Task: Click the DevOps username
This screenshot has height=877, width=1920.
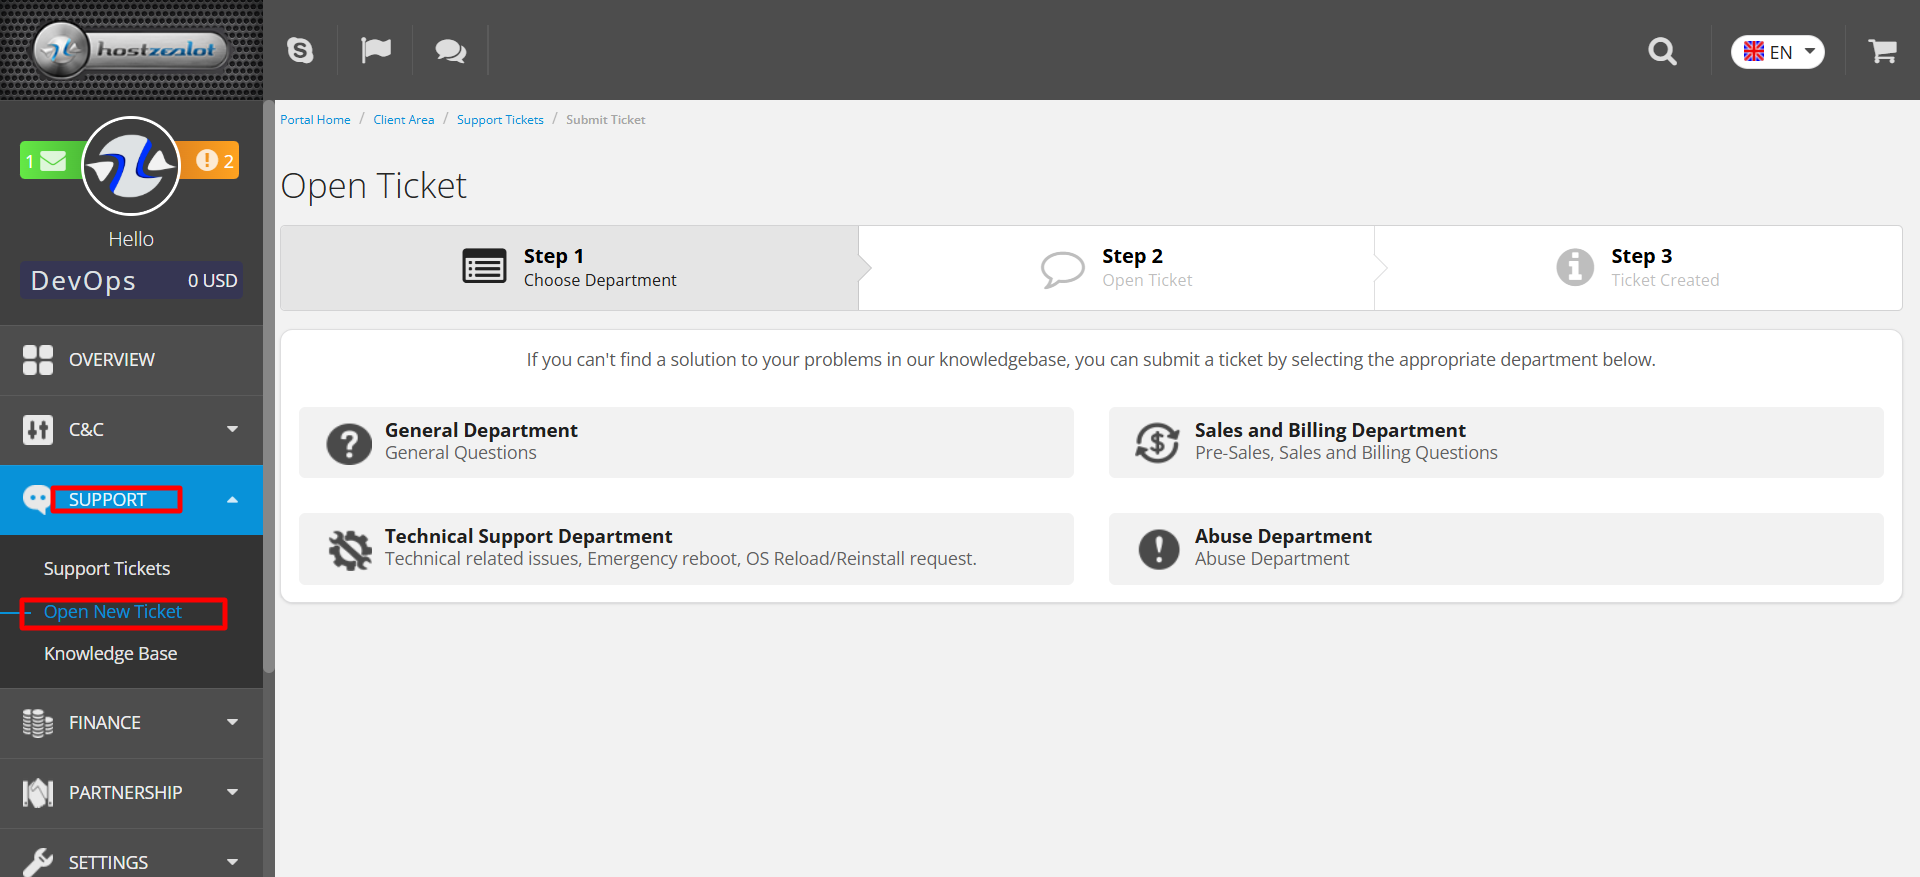Action: point(83,281)
